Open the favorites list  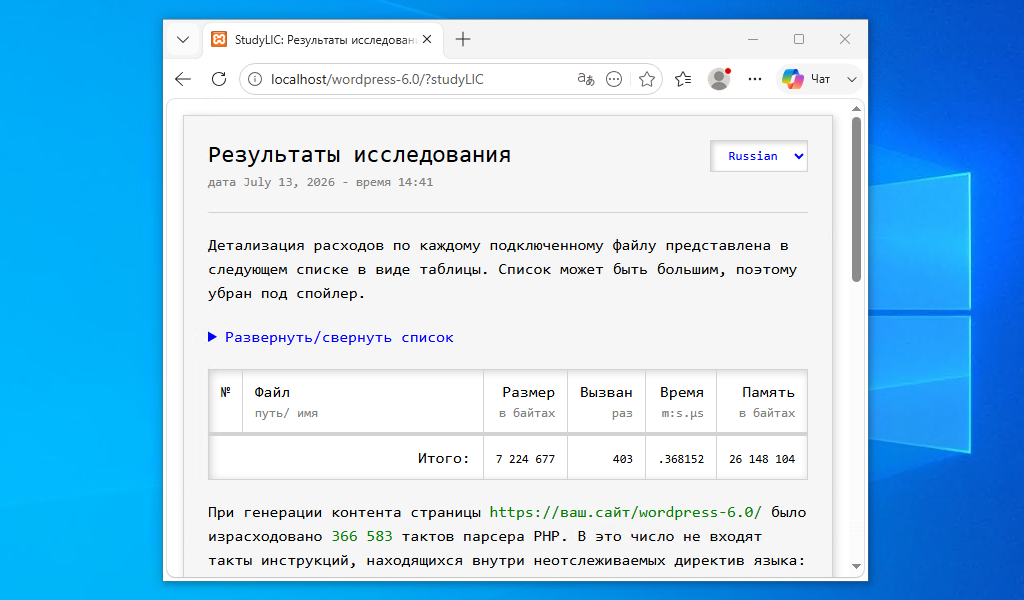click(x=683, y=79)
